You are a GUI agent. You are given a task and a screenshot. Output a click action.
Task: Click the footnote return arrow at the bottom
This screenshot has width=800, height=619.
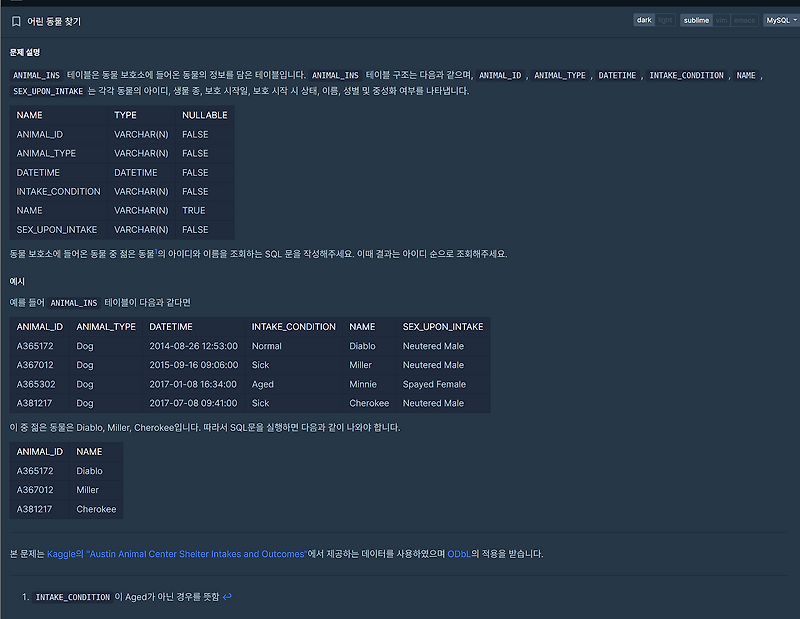point(225,597)
